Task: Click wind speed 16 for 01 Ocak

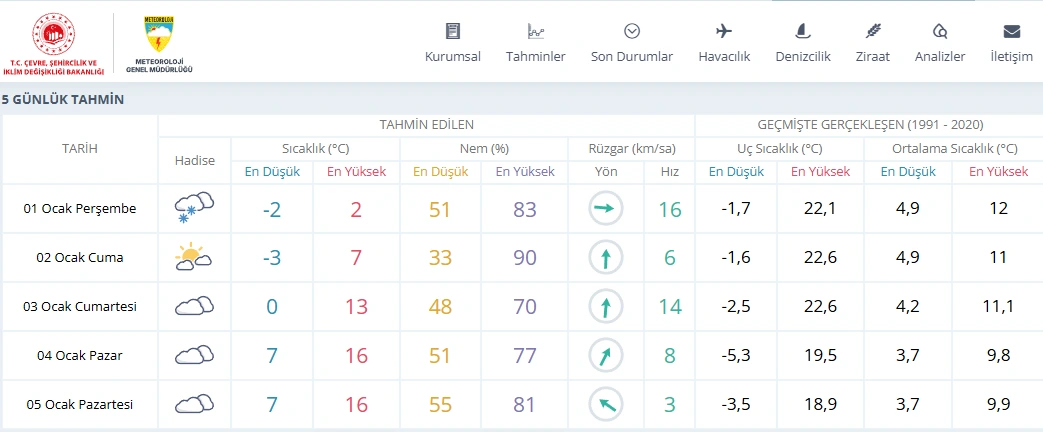Action: [670, 209]
